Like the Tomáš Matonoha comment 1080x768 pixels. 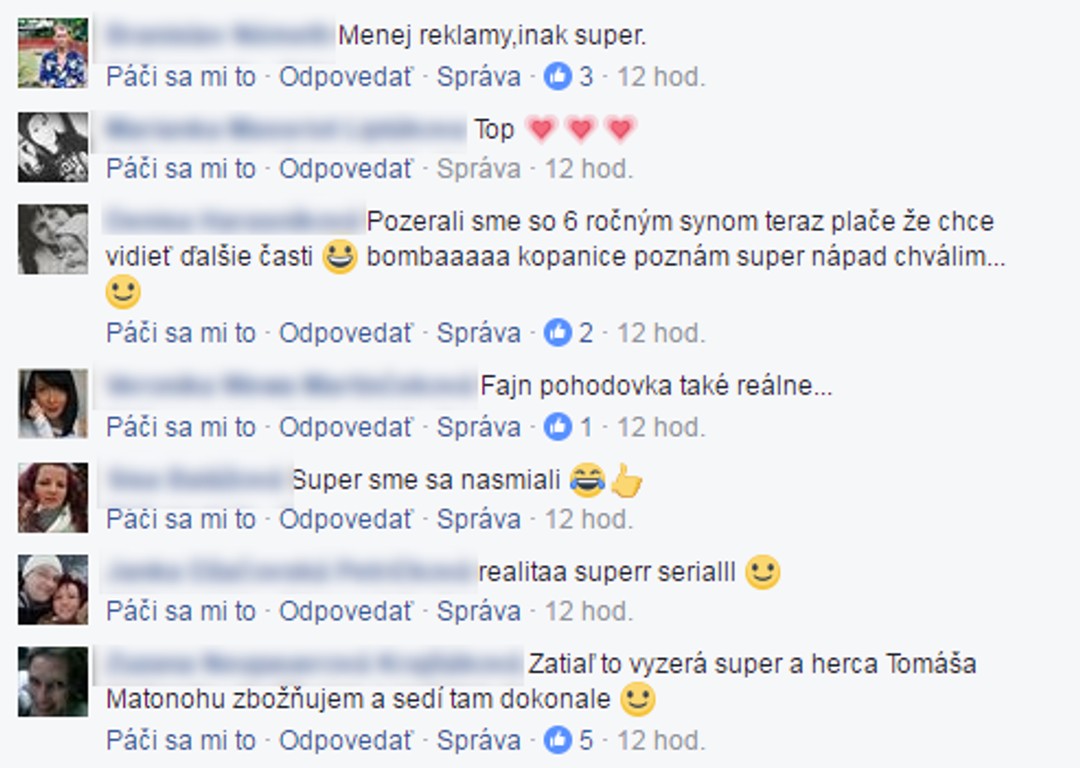(181, 740)
